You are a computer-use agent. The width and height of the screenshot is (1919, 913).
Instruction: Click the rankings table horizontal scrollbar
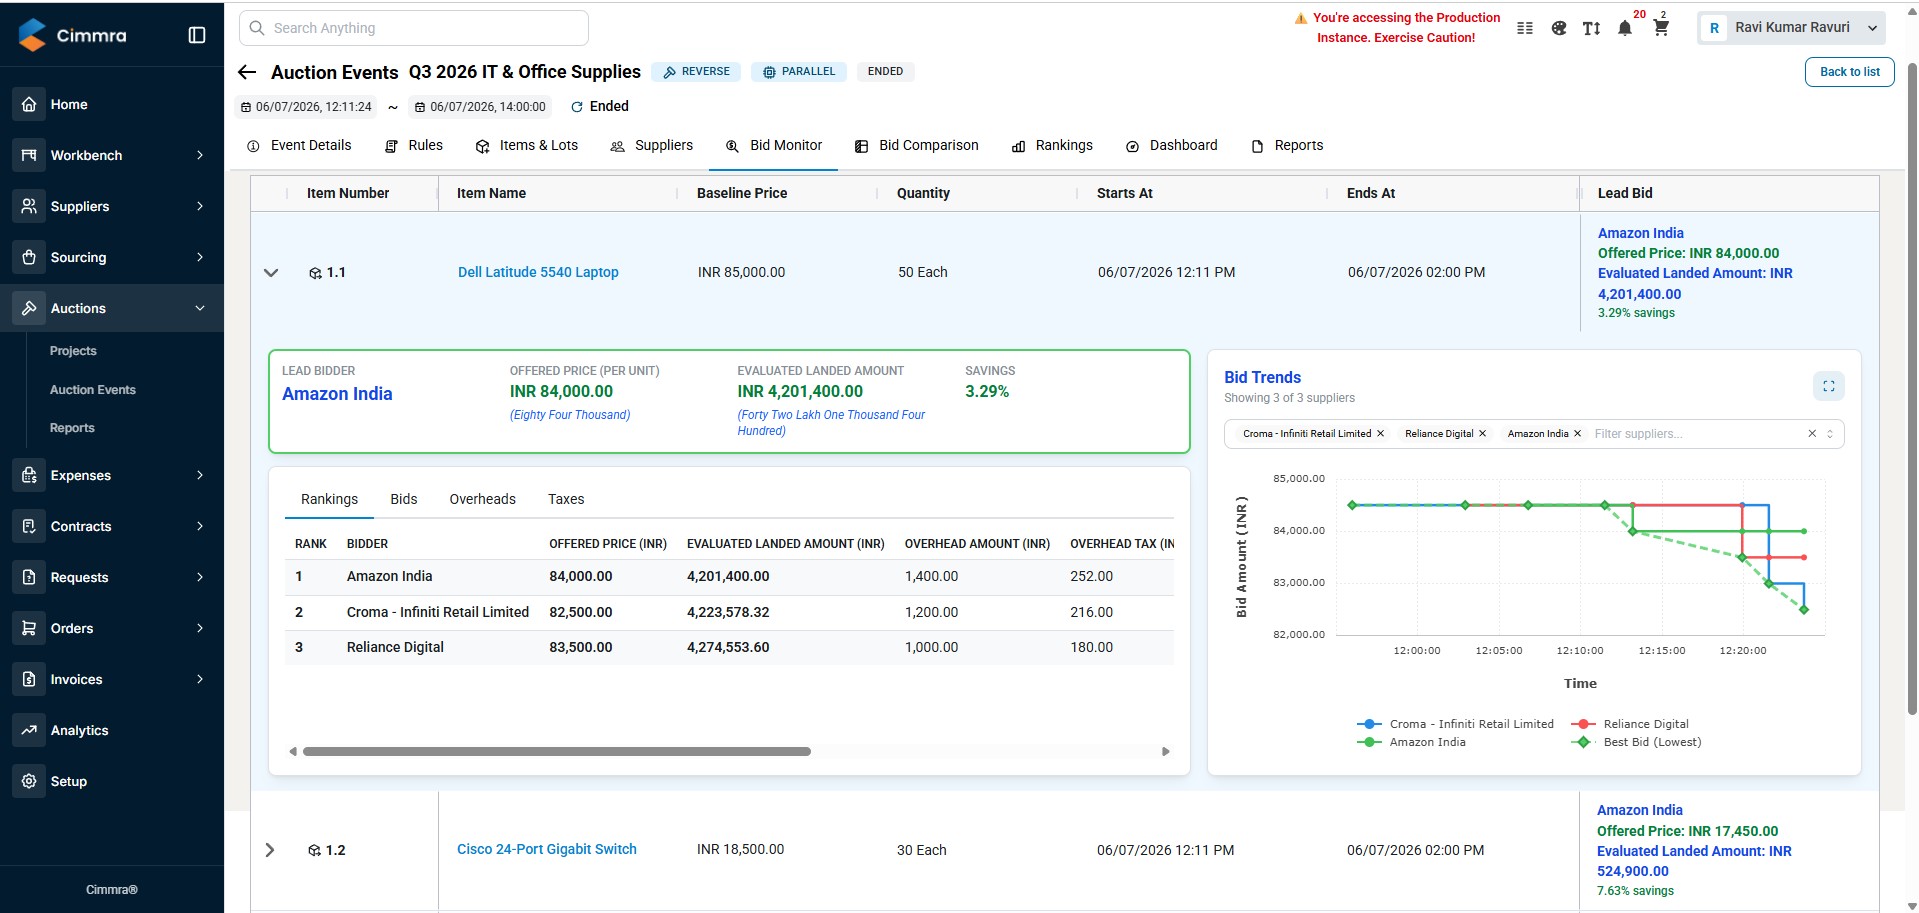[x=556, y=751]
